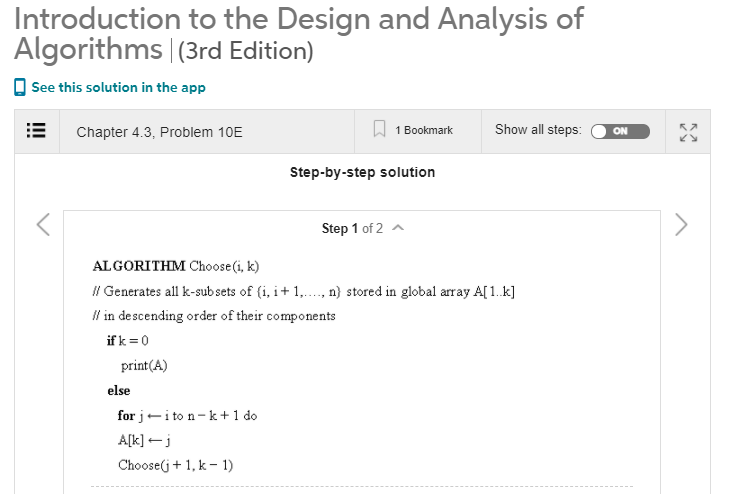Click the bookmark ribbon icon
The width and height of the screenshot is (730, 494).
379,129
